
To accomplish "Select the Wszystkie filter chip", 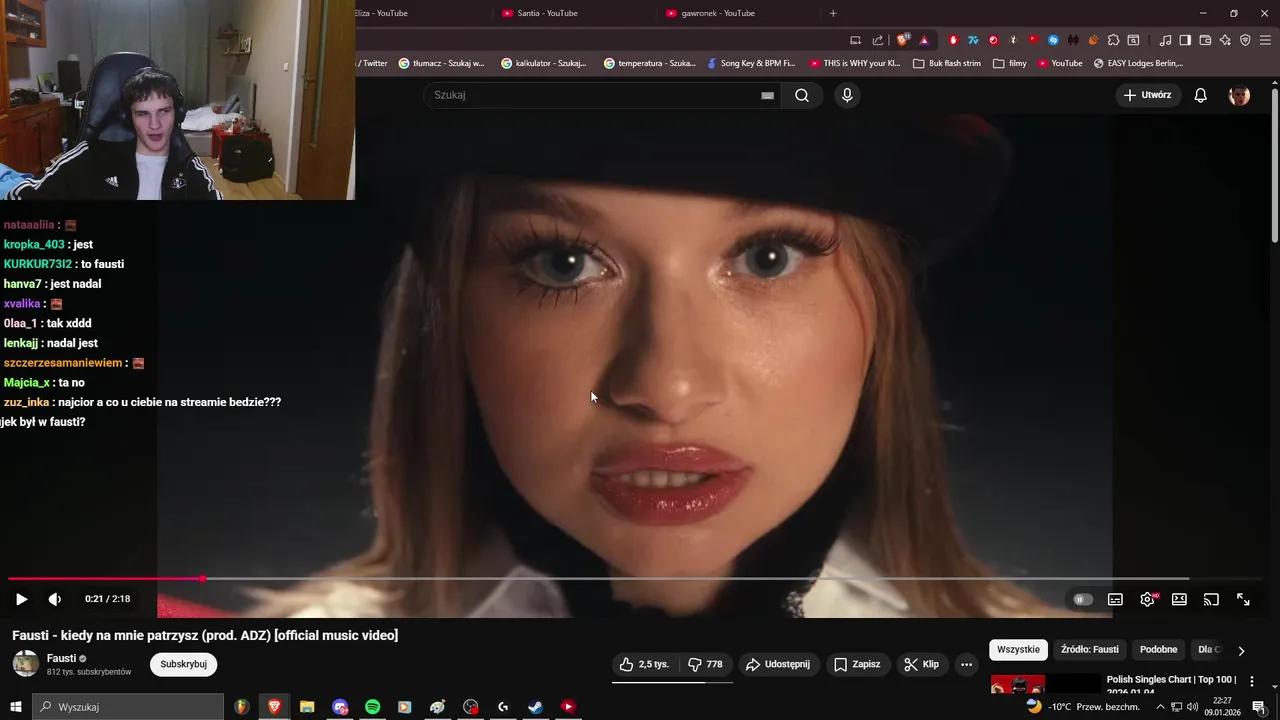I will click(x=1018, y=650).
